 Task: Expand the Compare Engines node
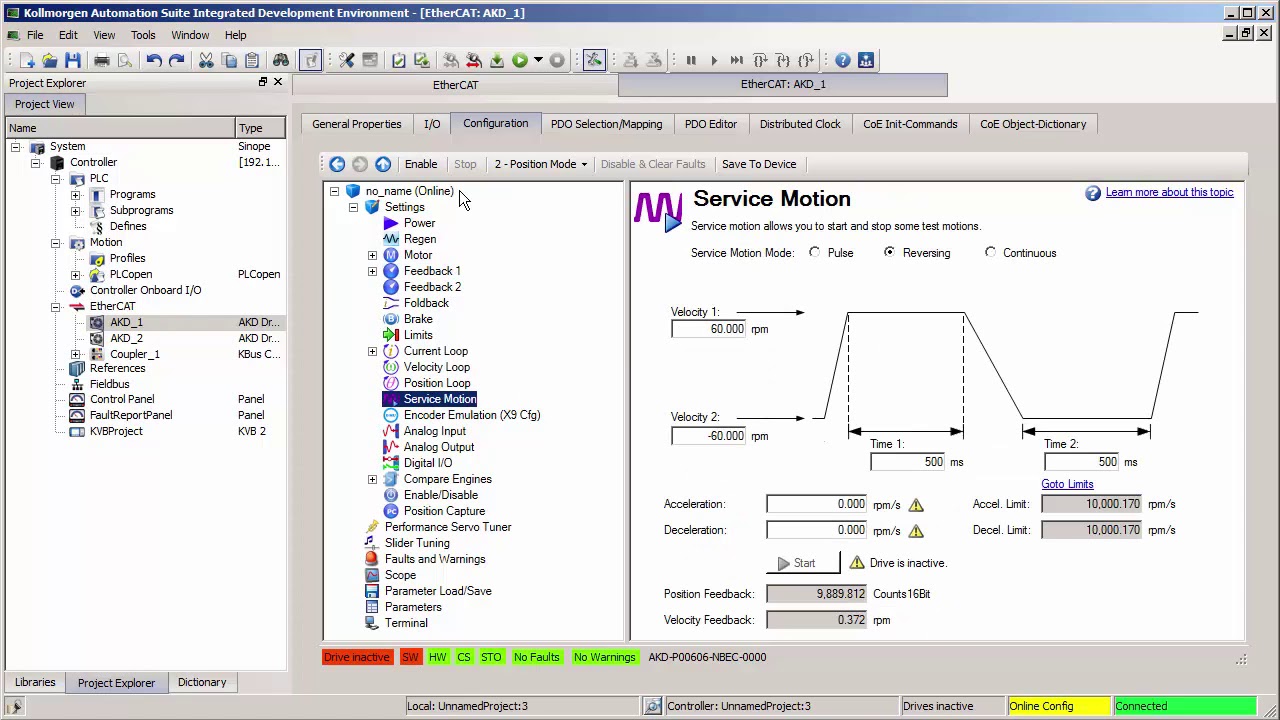pyautogui.click(x=373, y=479)
